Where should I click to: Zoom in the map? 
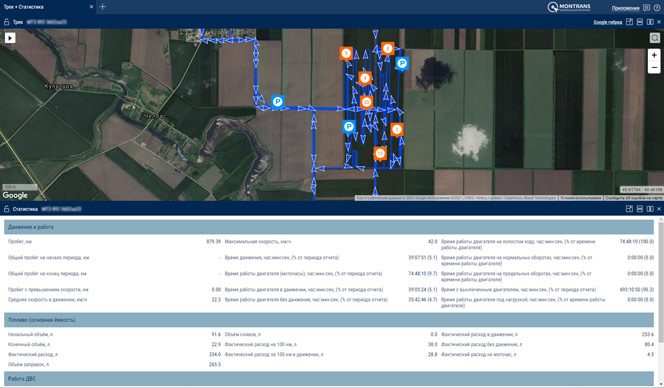[x=654, y=55]
